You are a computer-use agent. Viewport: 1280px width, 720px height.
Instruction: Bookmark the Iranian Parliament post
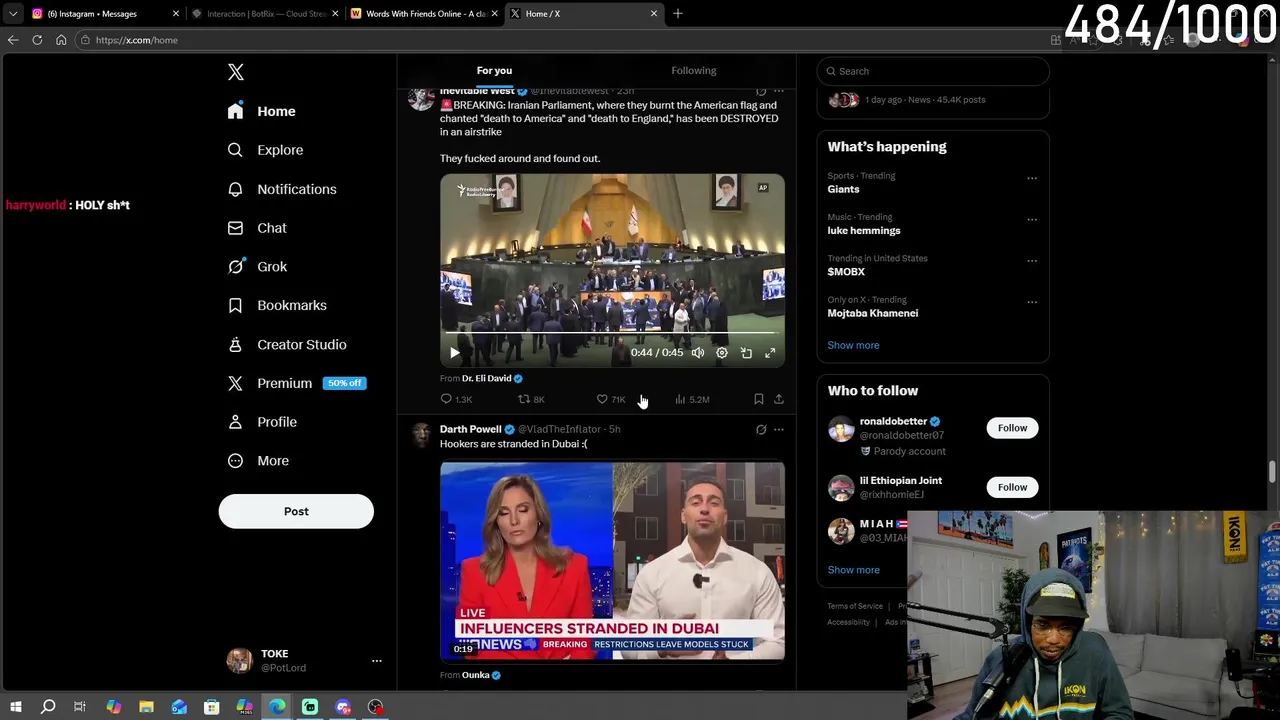tap(759, 399)
